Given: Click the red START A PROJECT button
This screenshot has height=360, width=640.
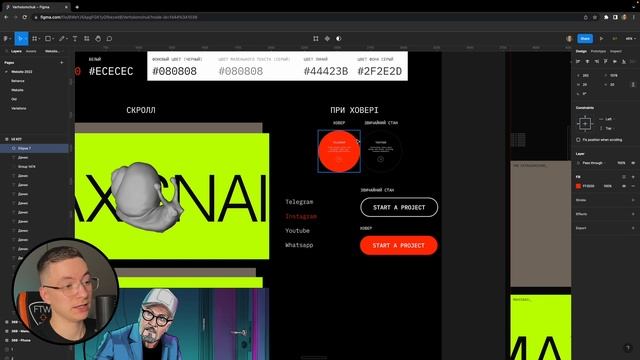Looking at the screenshot, I should click(x=399, y=245).
